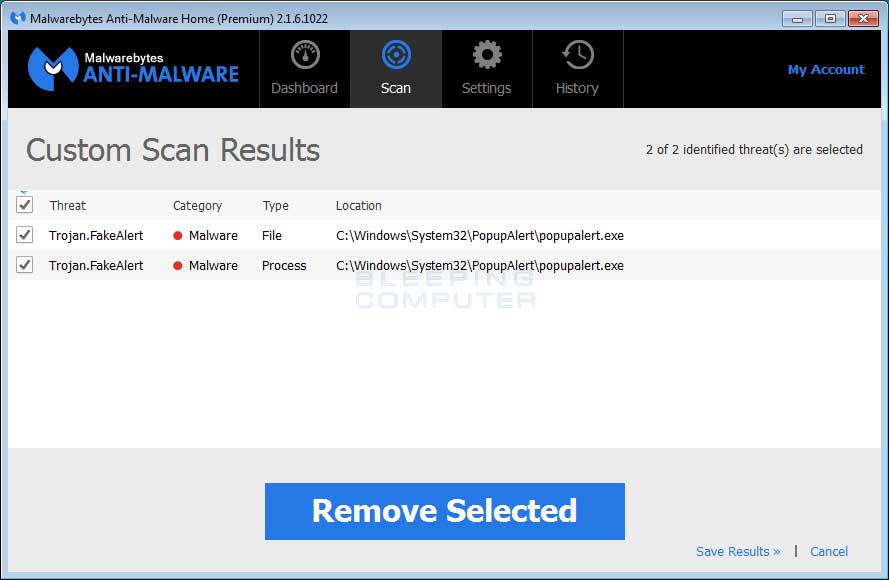Open the My Account link
The image size is (889, 580).
826,70
